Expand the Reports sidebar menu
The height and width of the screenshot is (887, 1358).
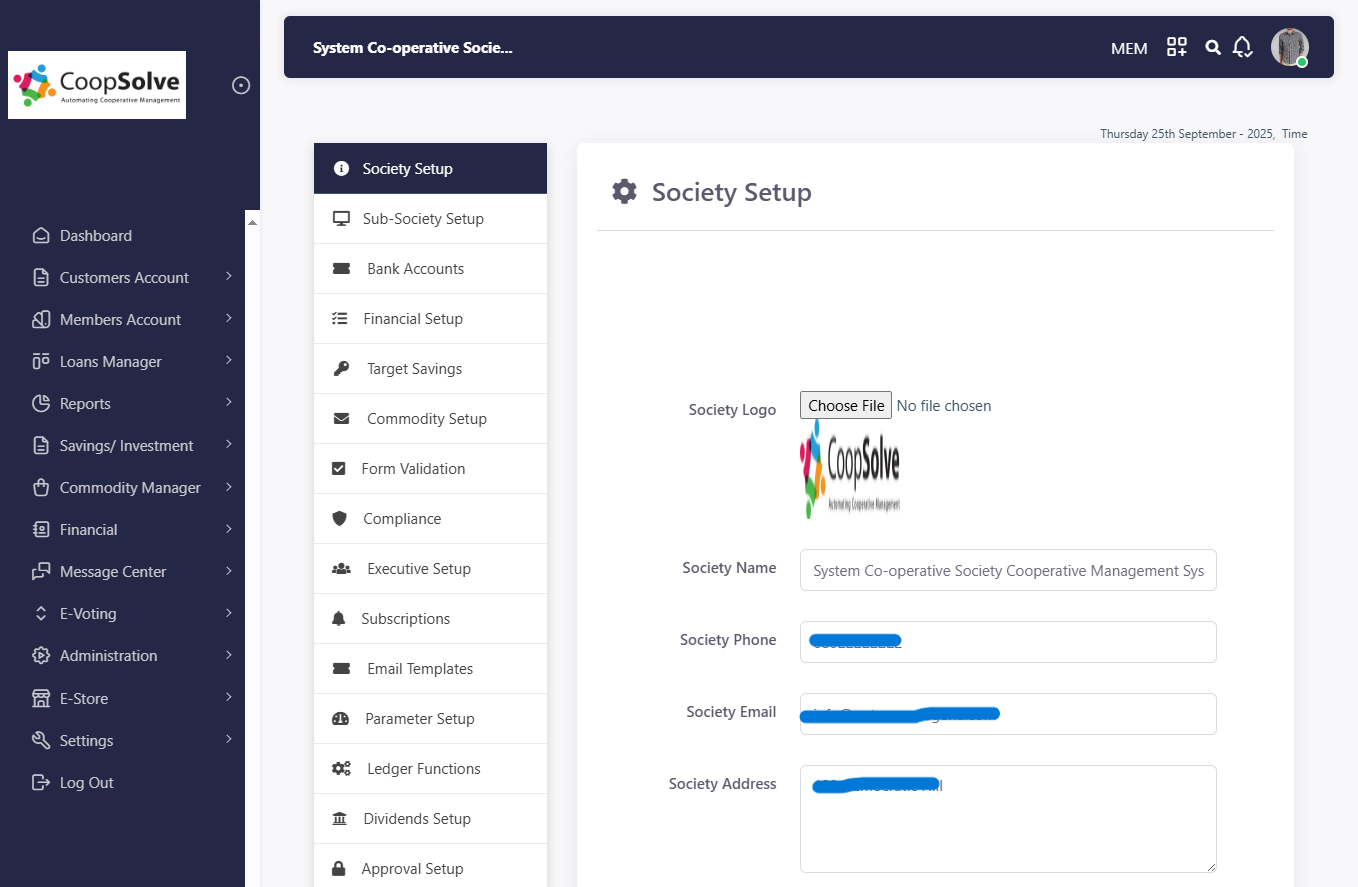(x=228, y=403)
